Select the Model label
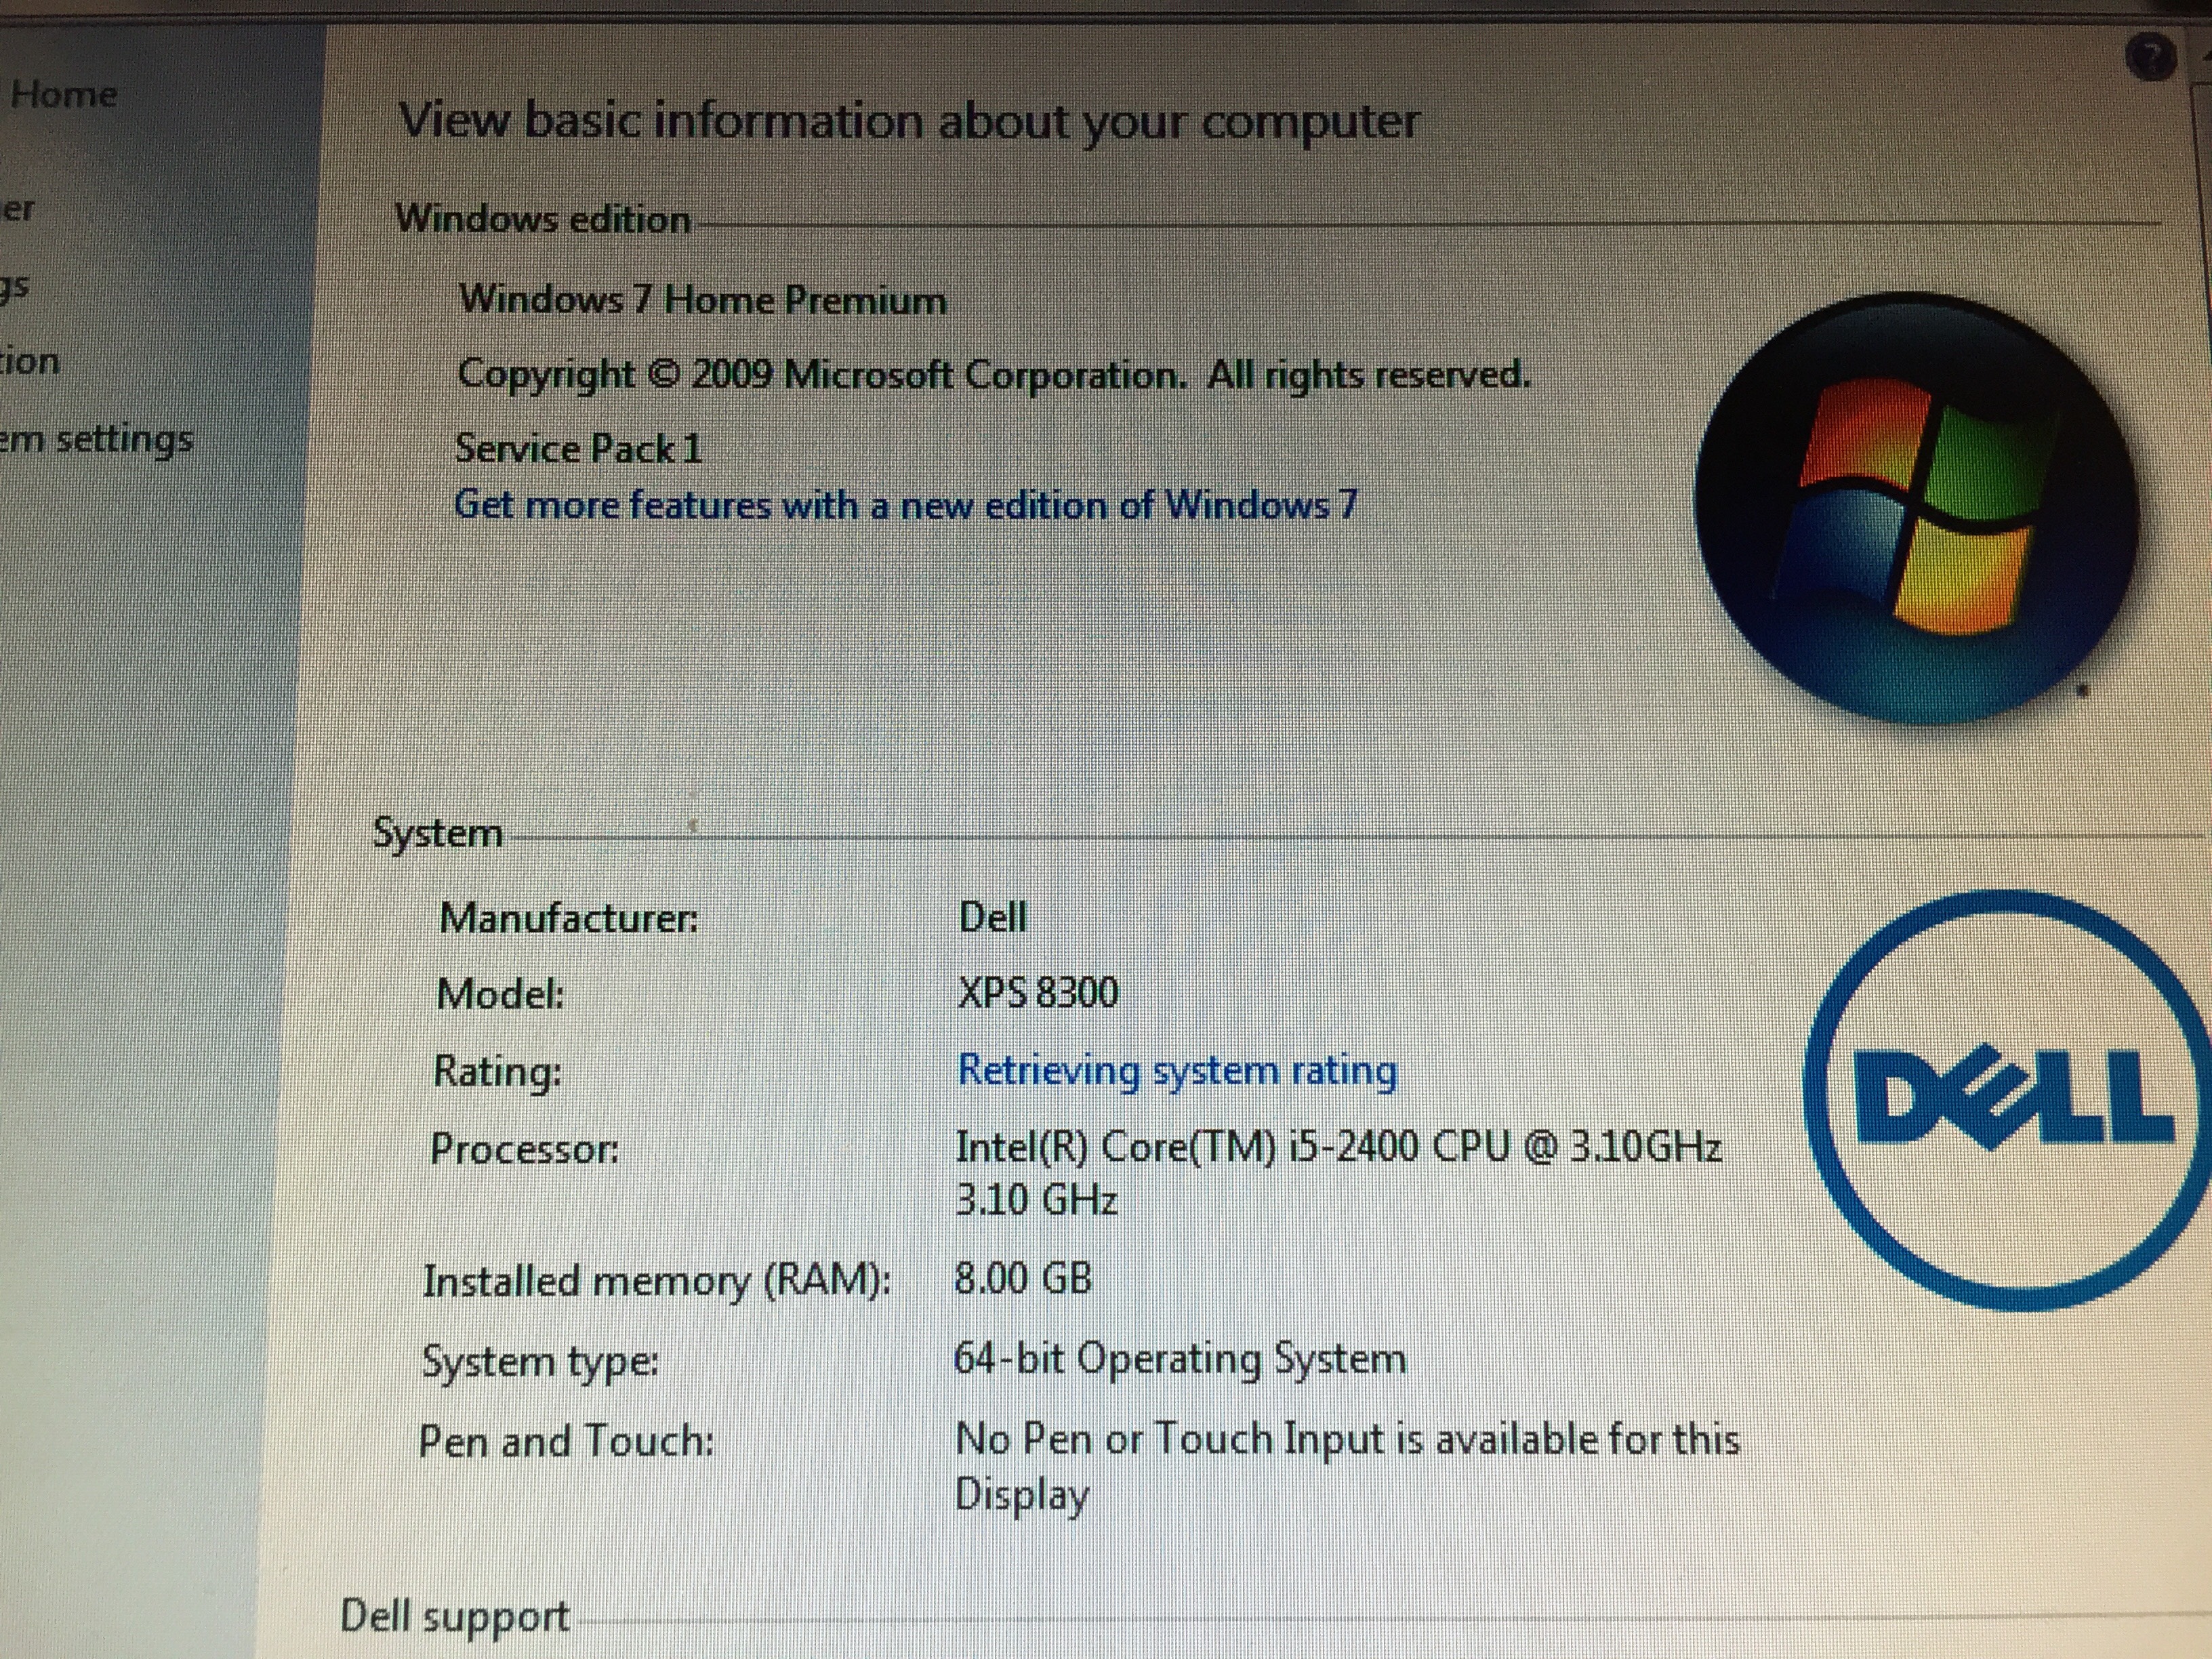This screenshot has height=1659, width=2212. coord(500,994)
